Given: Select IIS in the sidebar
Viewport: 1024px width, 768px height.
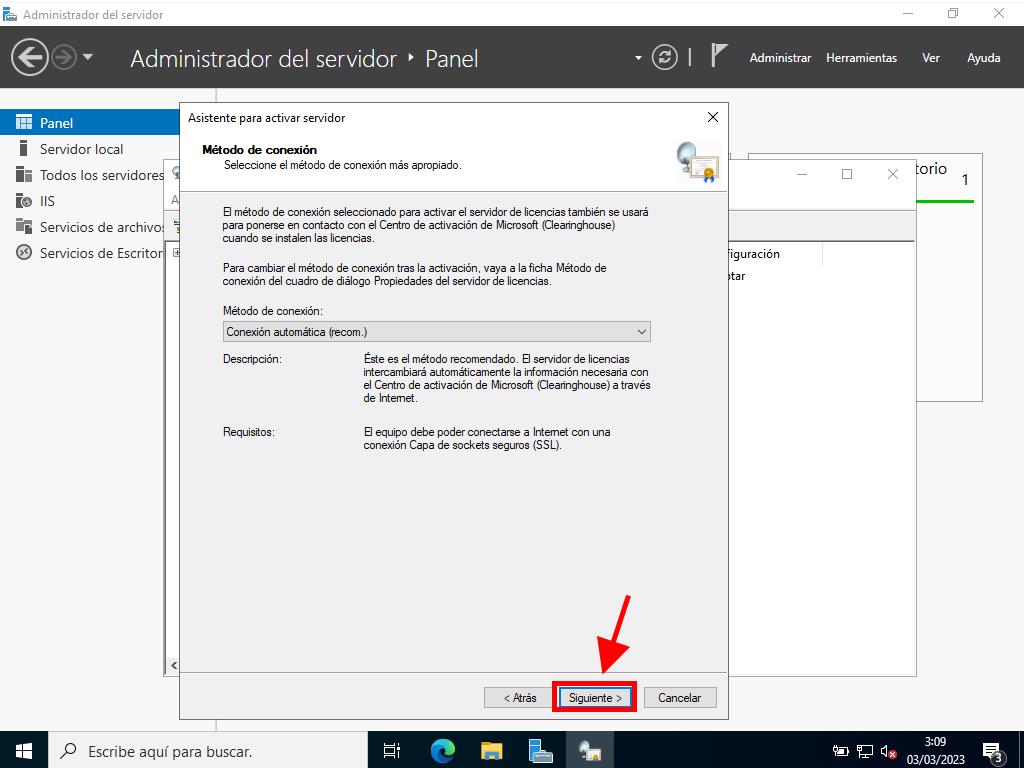Looking at the screenshot, I should [47, 201].
